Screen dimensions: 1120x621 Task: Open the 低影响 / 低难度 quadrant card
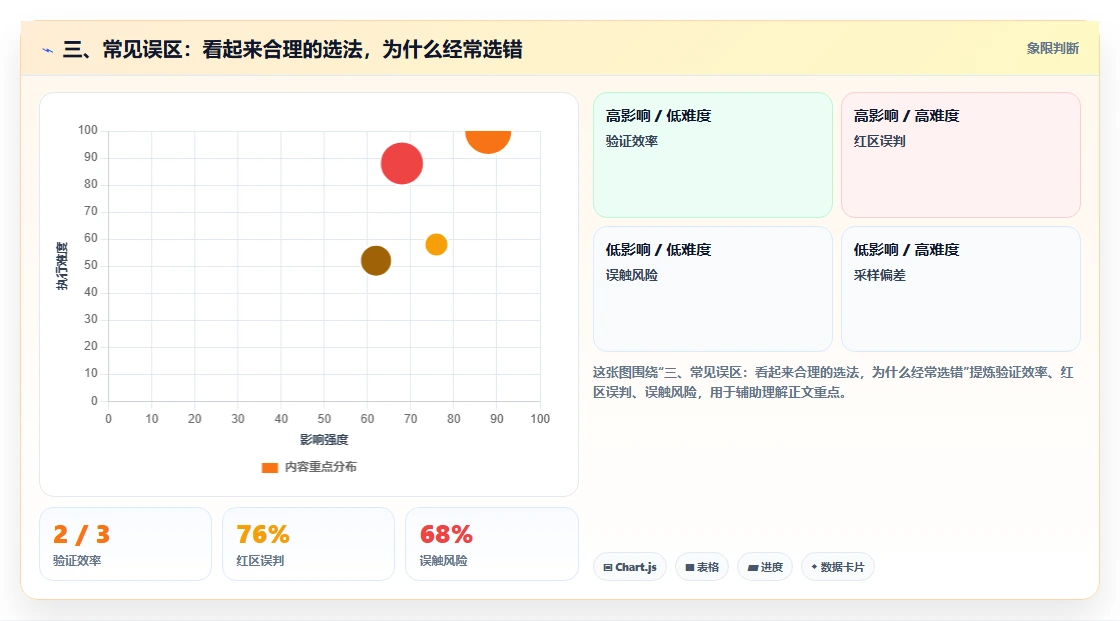pos(713,289)
